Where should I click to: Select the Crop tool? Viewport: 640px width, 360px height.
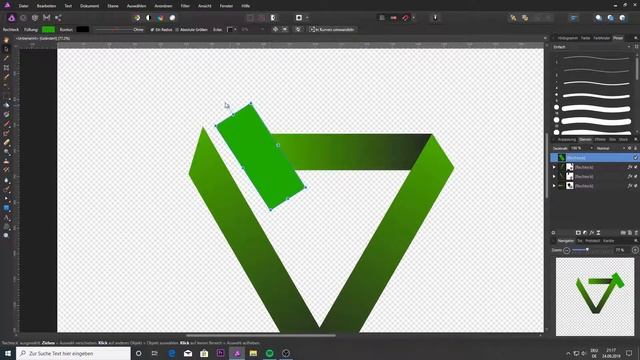point(6,67)
